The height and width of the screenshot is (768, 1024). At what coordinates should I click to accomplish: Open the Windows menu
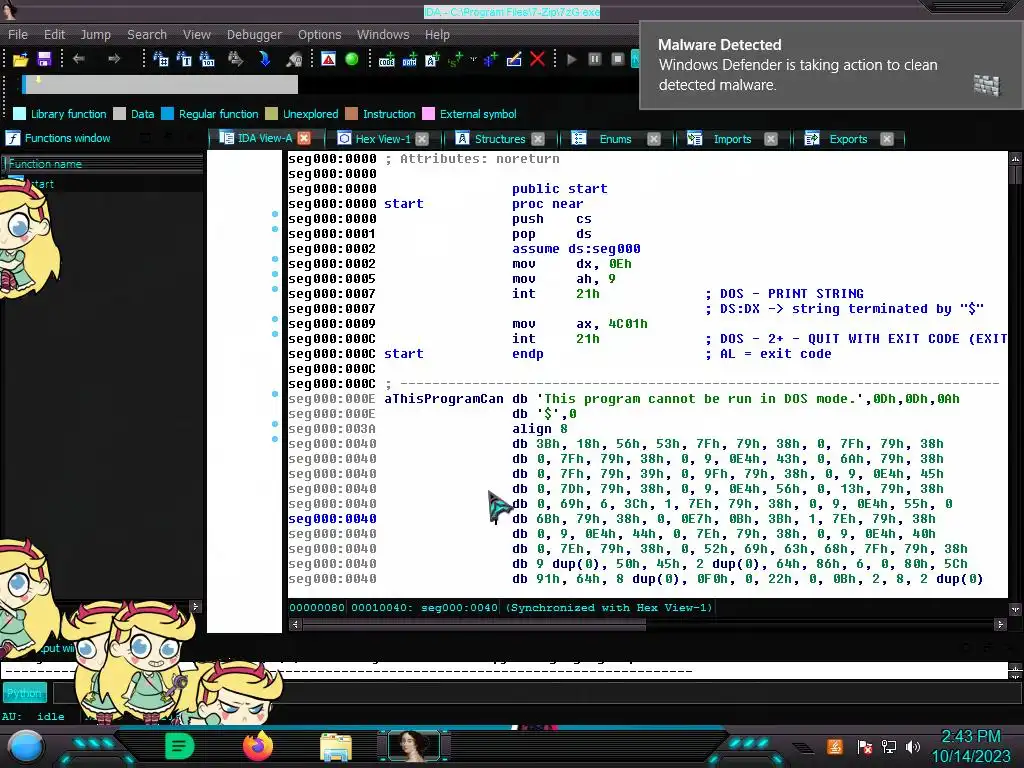point(383,35)
